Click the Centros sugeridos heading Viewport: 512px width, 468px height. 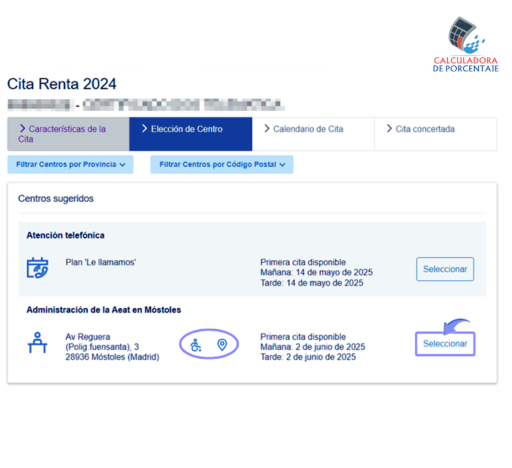point(56,199)
